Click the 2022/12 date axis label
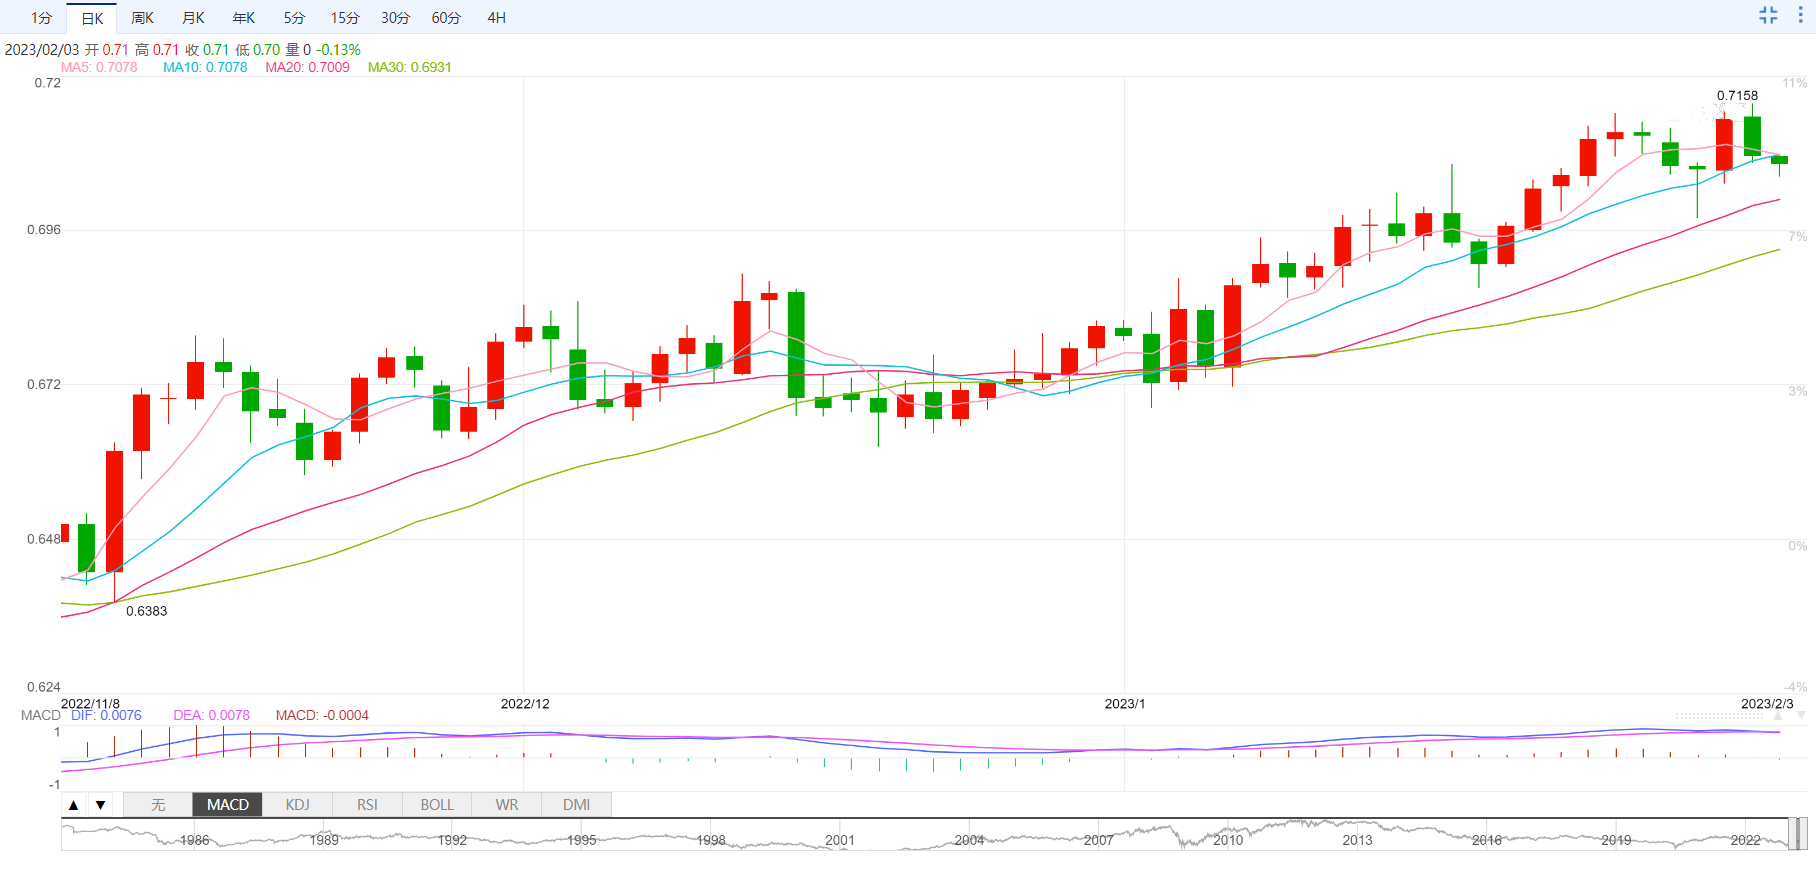This screenshot has height=874, width=1816. pos(525,704)
